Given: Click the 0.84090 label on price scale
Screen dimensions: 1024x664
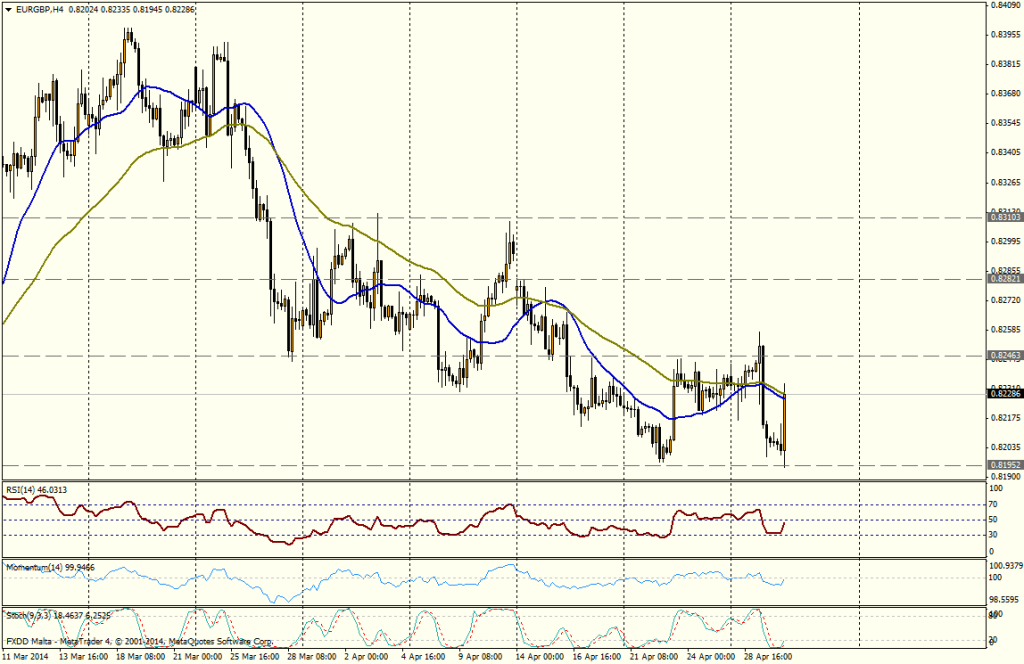Looking at the screenshot, I should [x=1003, y=5].
